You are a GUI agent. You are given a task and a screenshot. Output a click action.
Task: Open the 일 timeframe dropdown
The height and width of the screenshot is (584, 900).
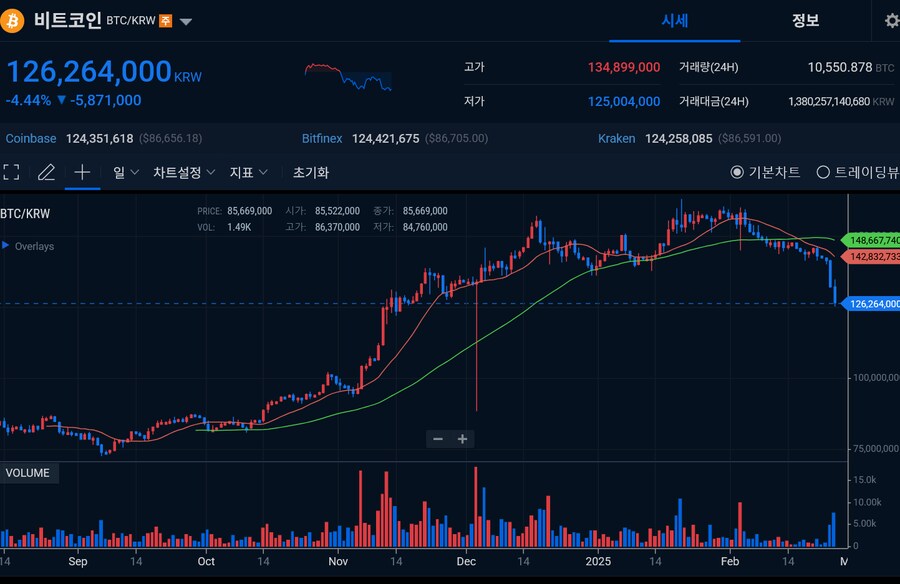point(125,172)
